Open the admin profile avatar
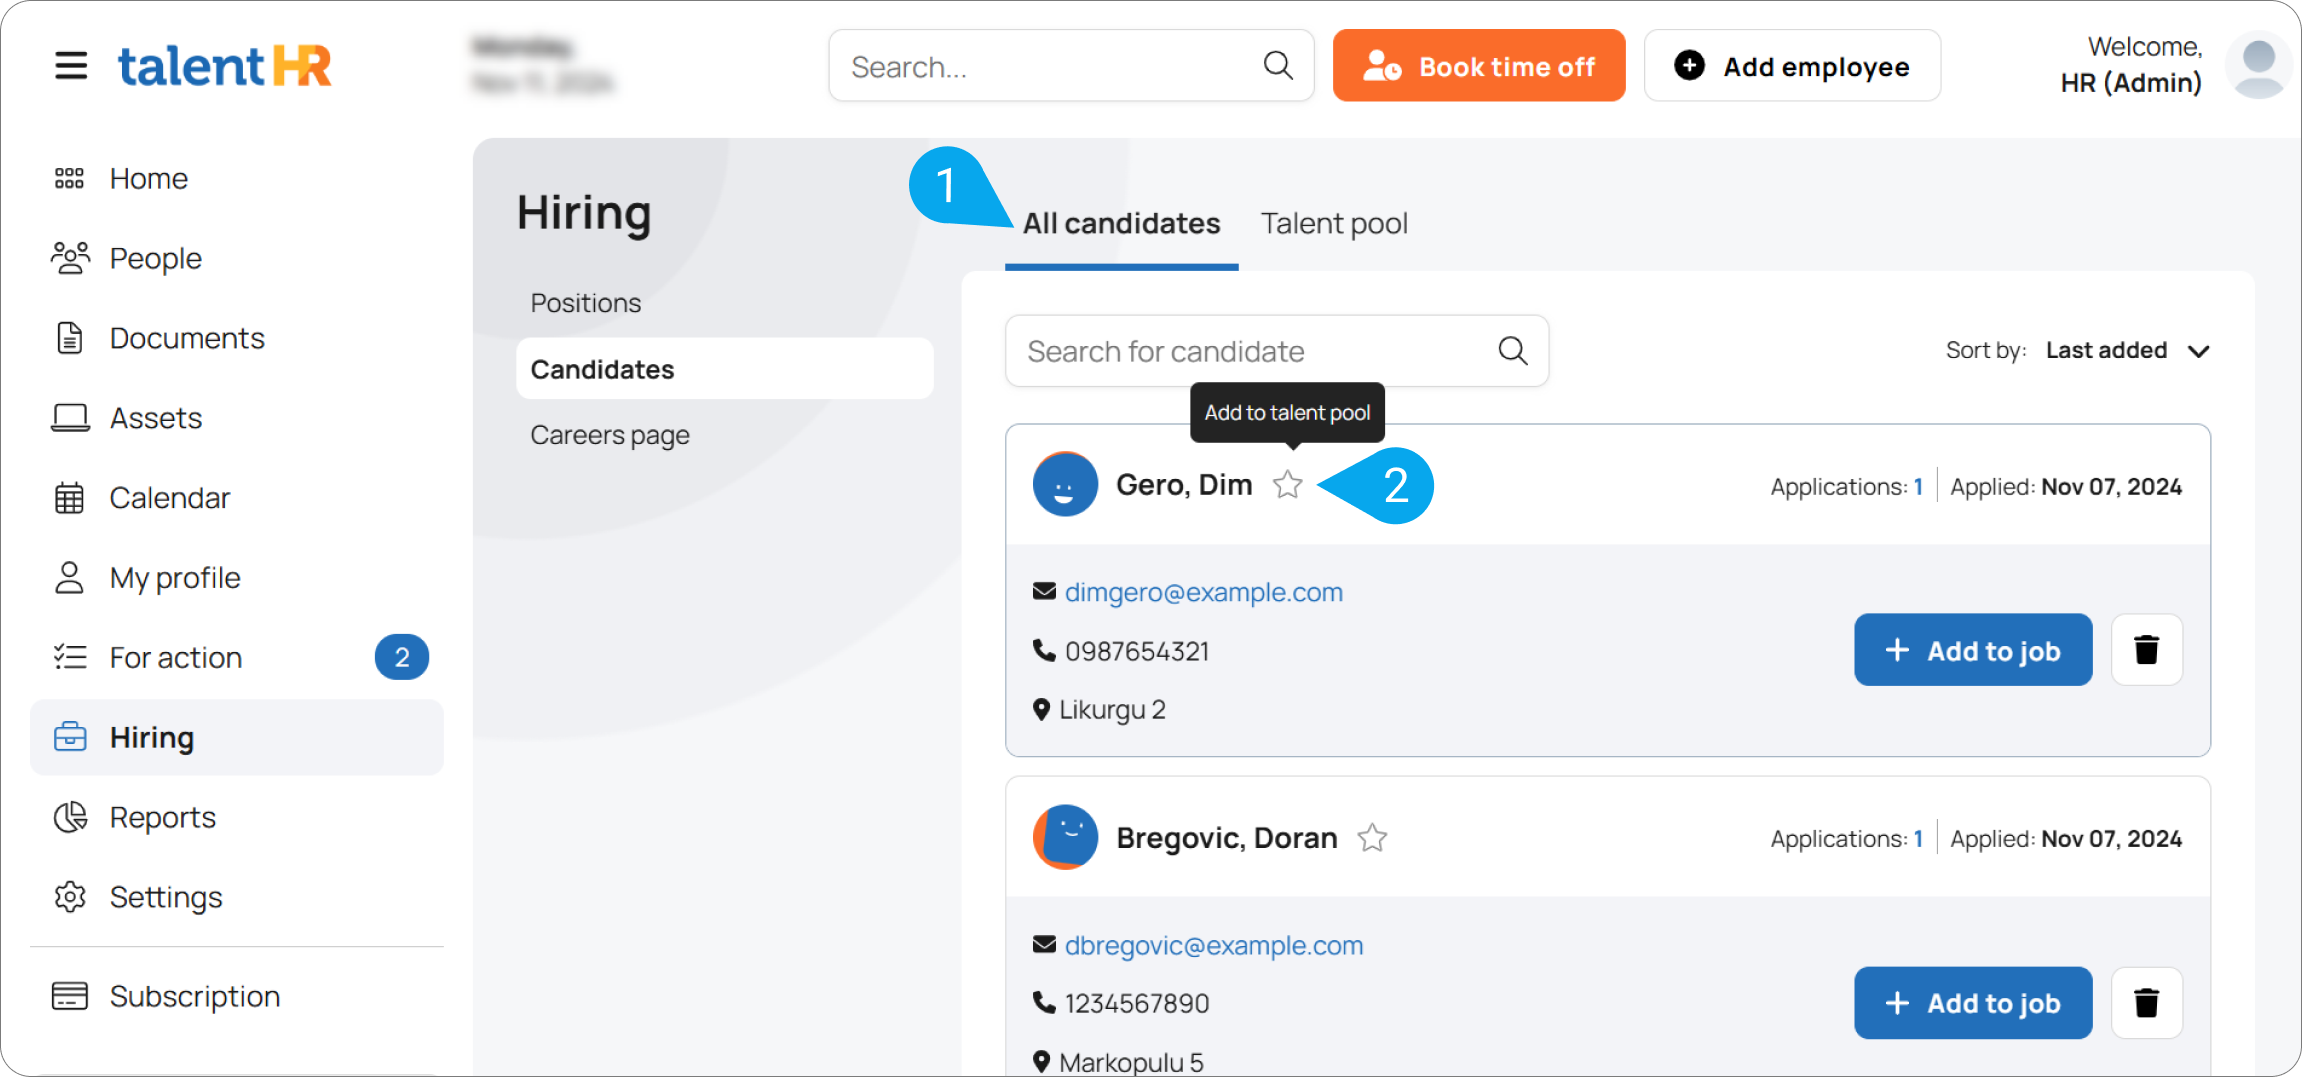 tap(2257, 66)
